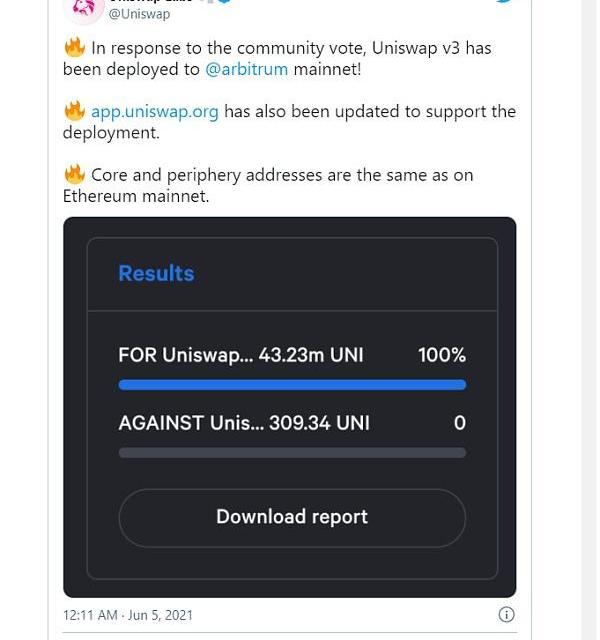Click the page's right scrollbar track
This screenshot has height=640, width=600.
[589, 320]
